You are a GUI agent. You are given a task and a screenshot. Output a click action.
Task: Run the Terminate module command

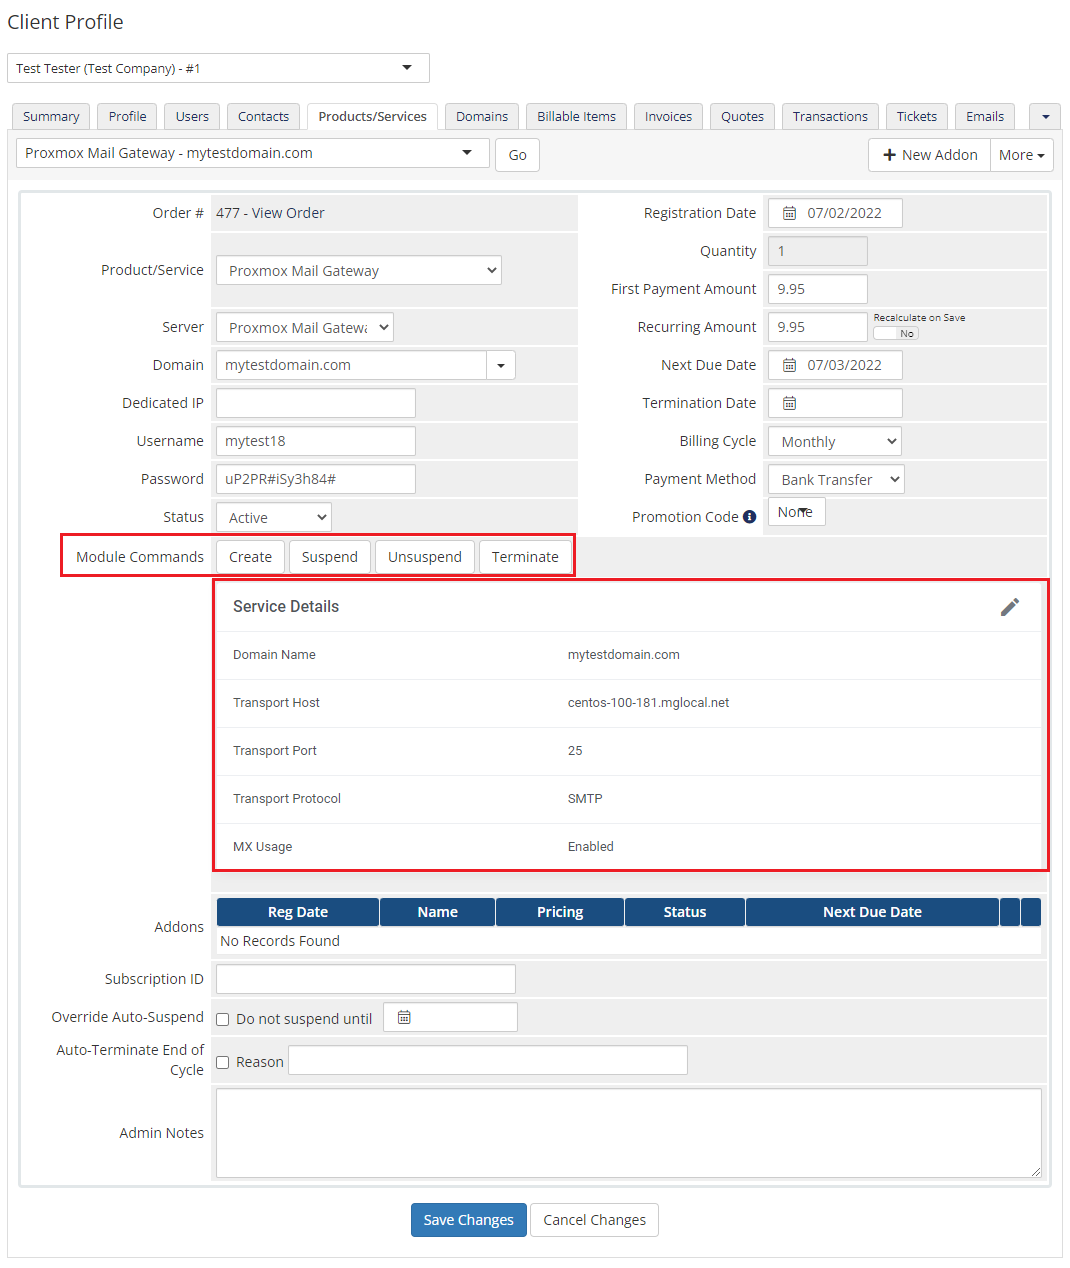tap(525, 557)
